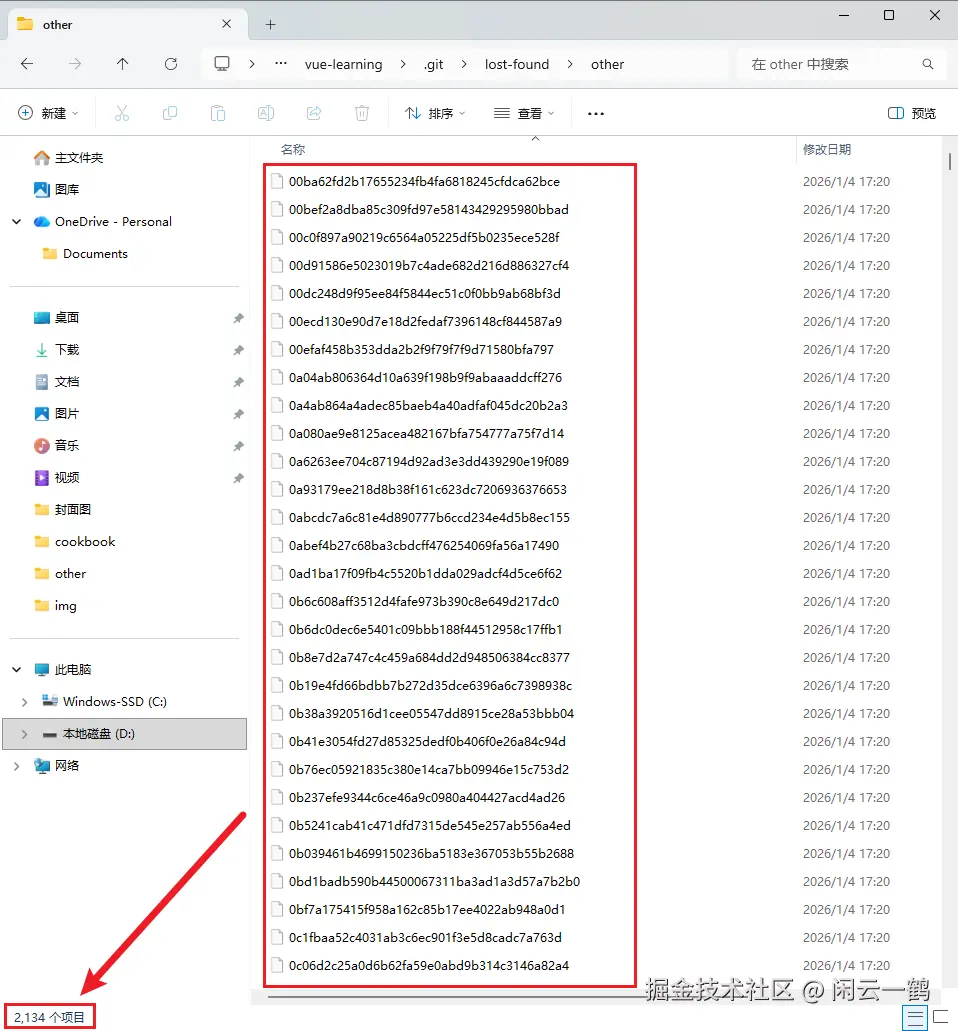Click the Cut scissors icon
The width and height of the screenshot is (958, 1031).
(122, 113)
